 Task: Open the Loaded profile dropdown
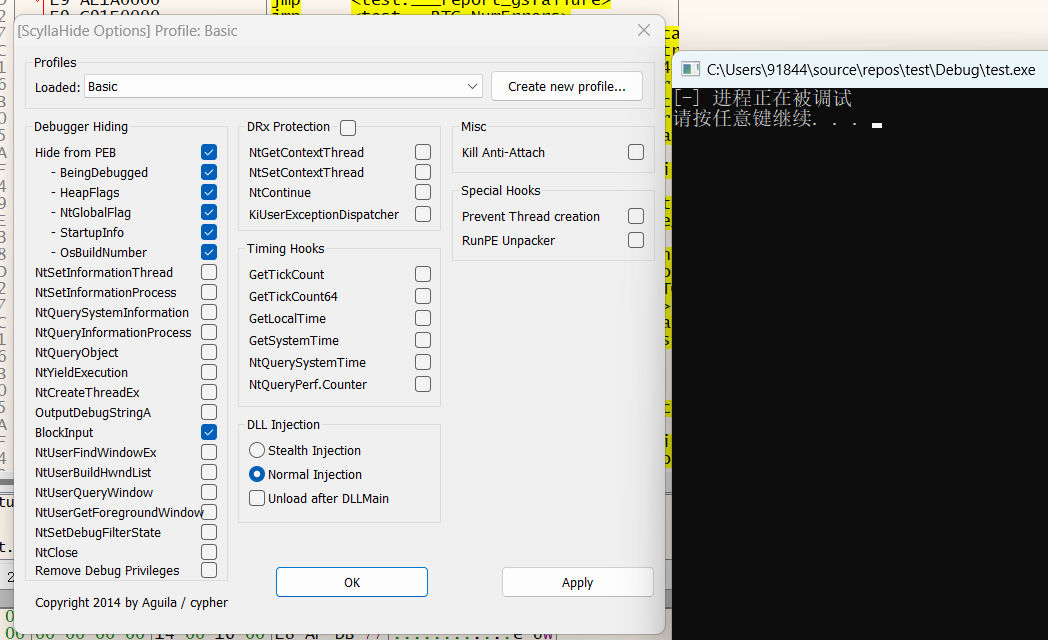pos(283,86)
